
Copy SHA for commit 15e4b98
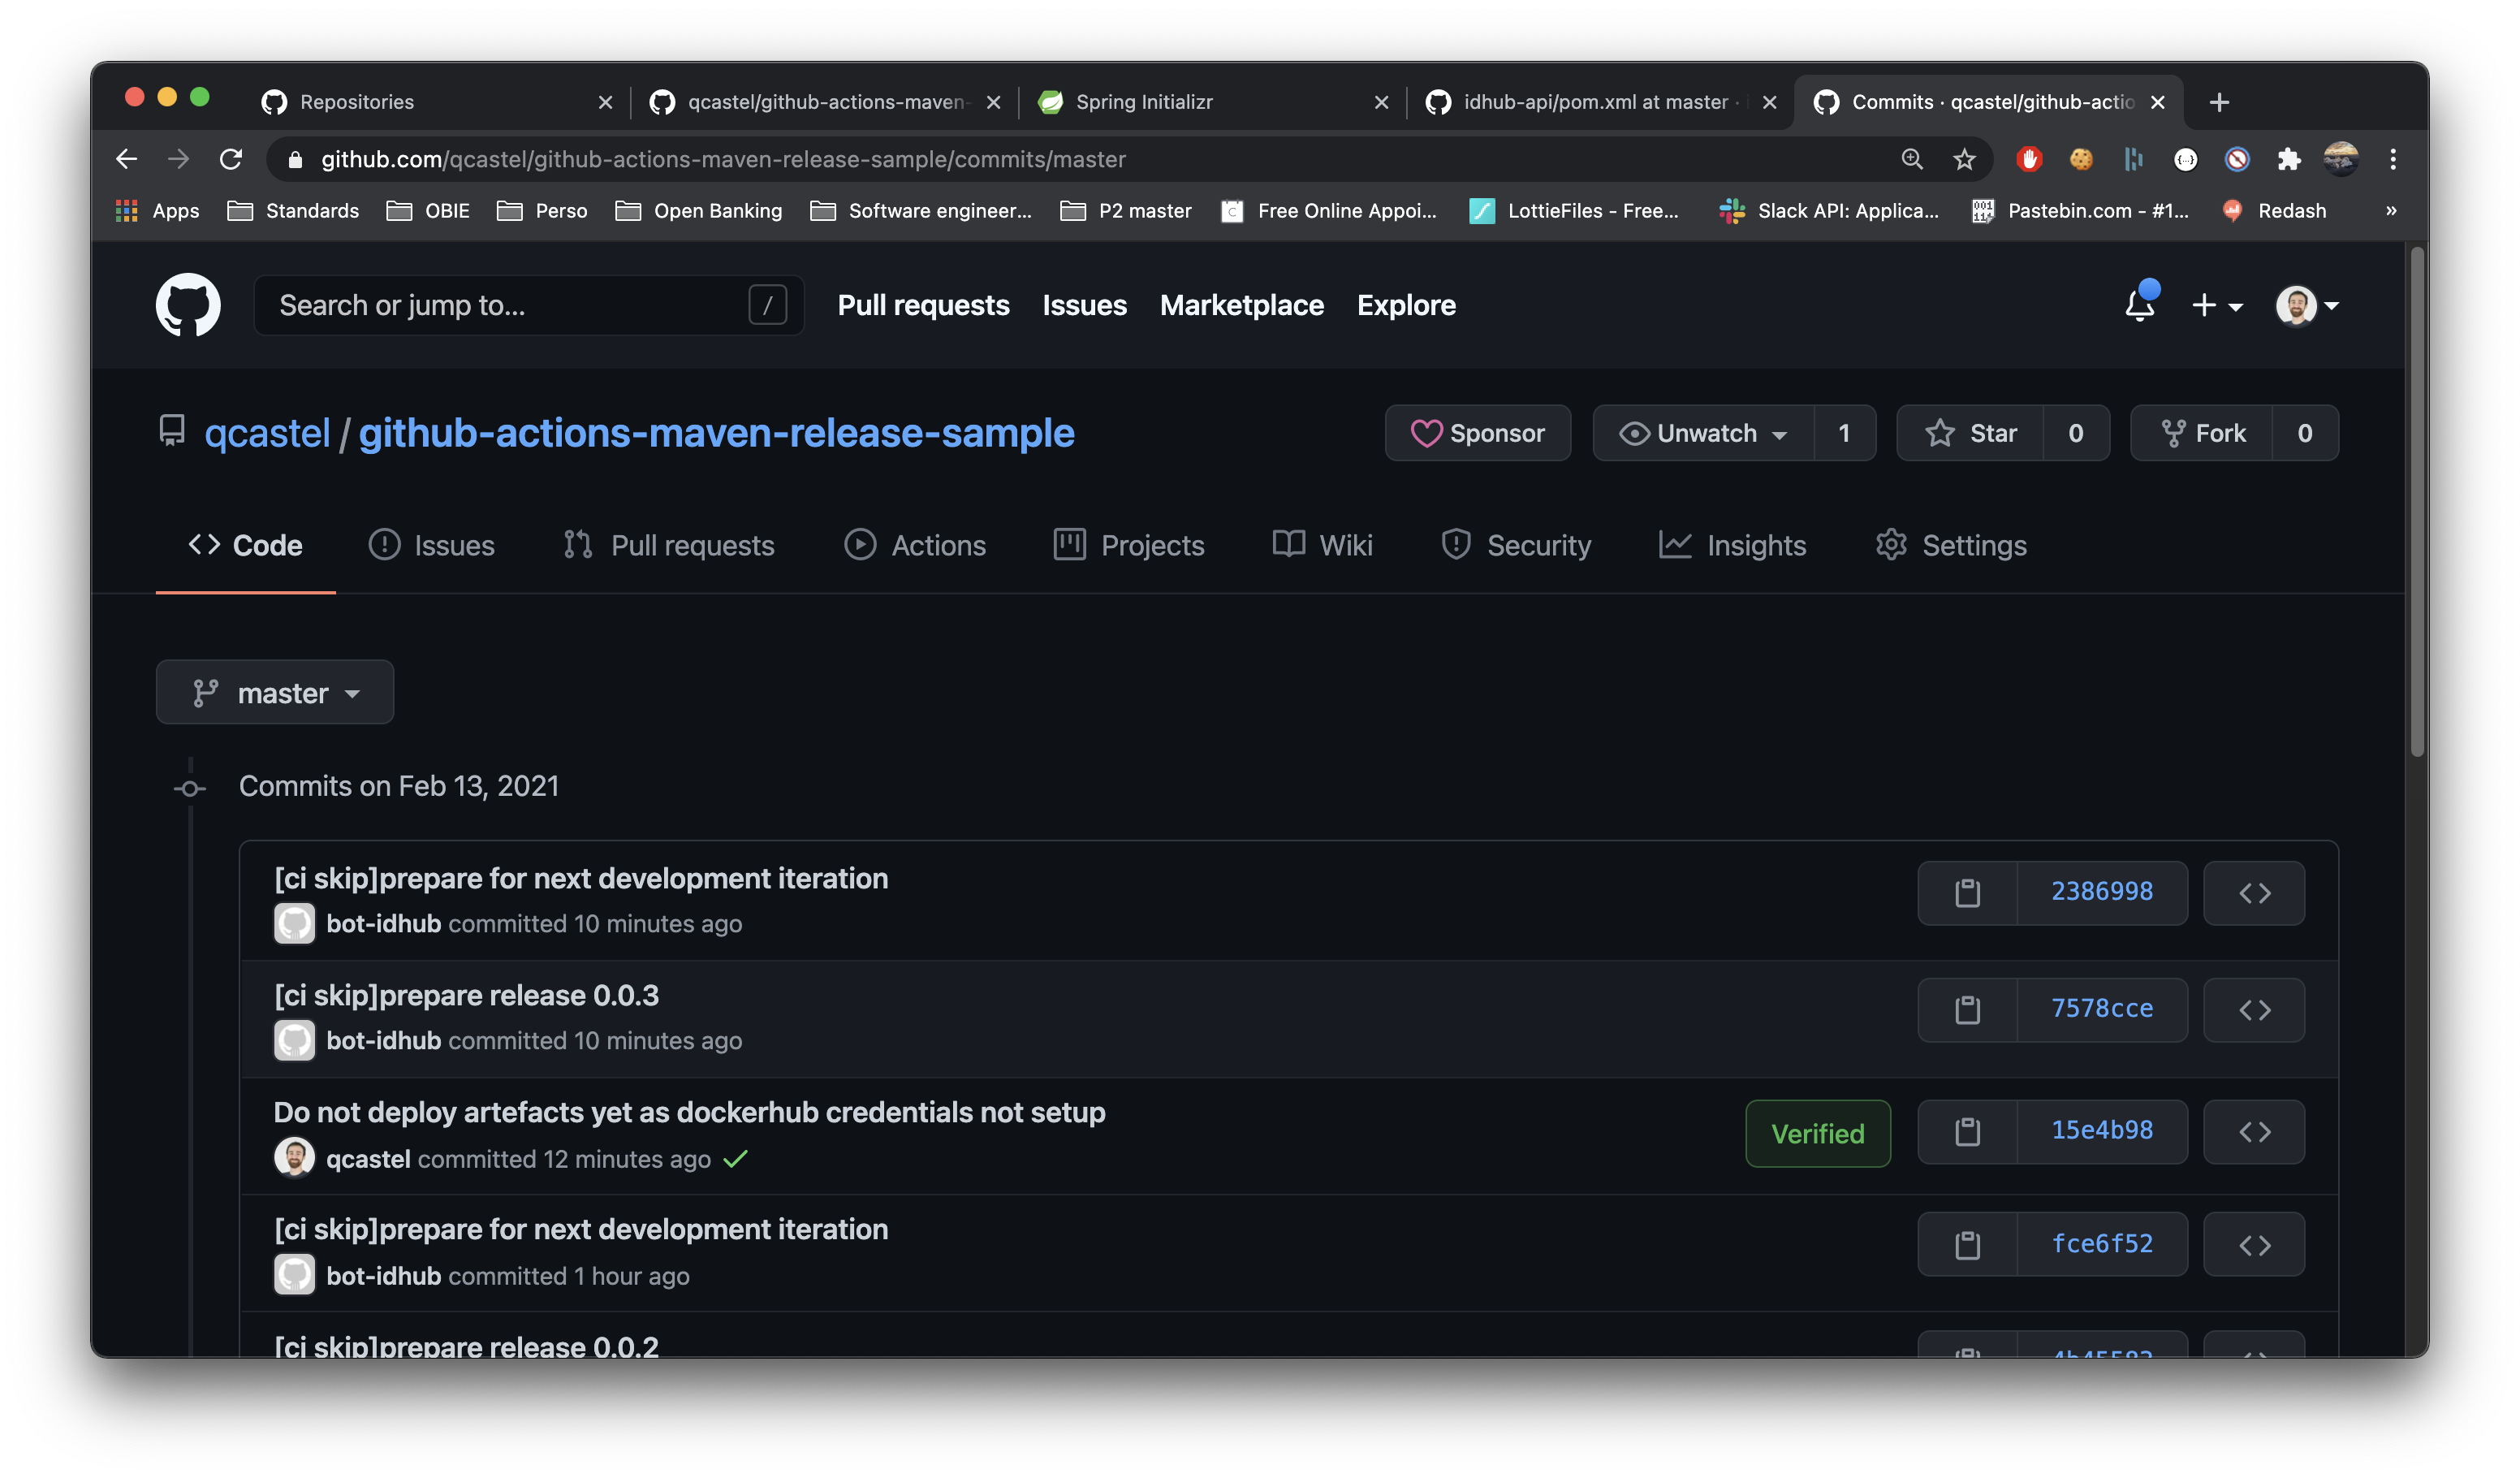(x=1967, y=1132)
